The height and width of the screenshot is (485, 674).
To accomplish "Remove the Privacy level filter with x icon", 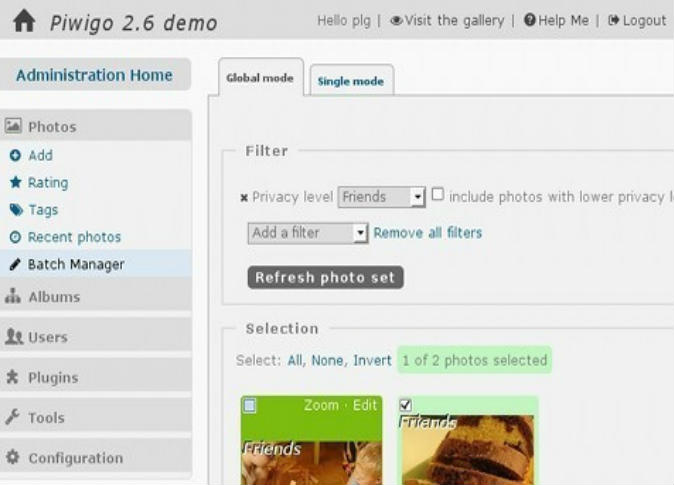I will coord(244,198).
